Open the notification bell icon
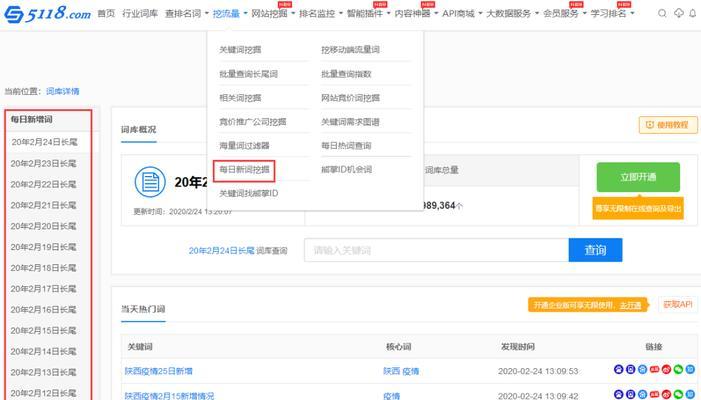The width and height of the screenshot is (701, 400). click(x=693, y=13)
